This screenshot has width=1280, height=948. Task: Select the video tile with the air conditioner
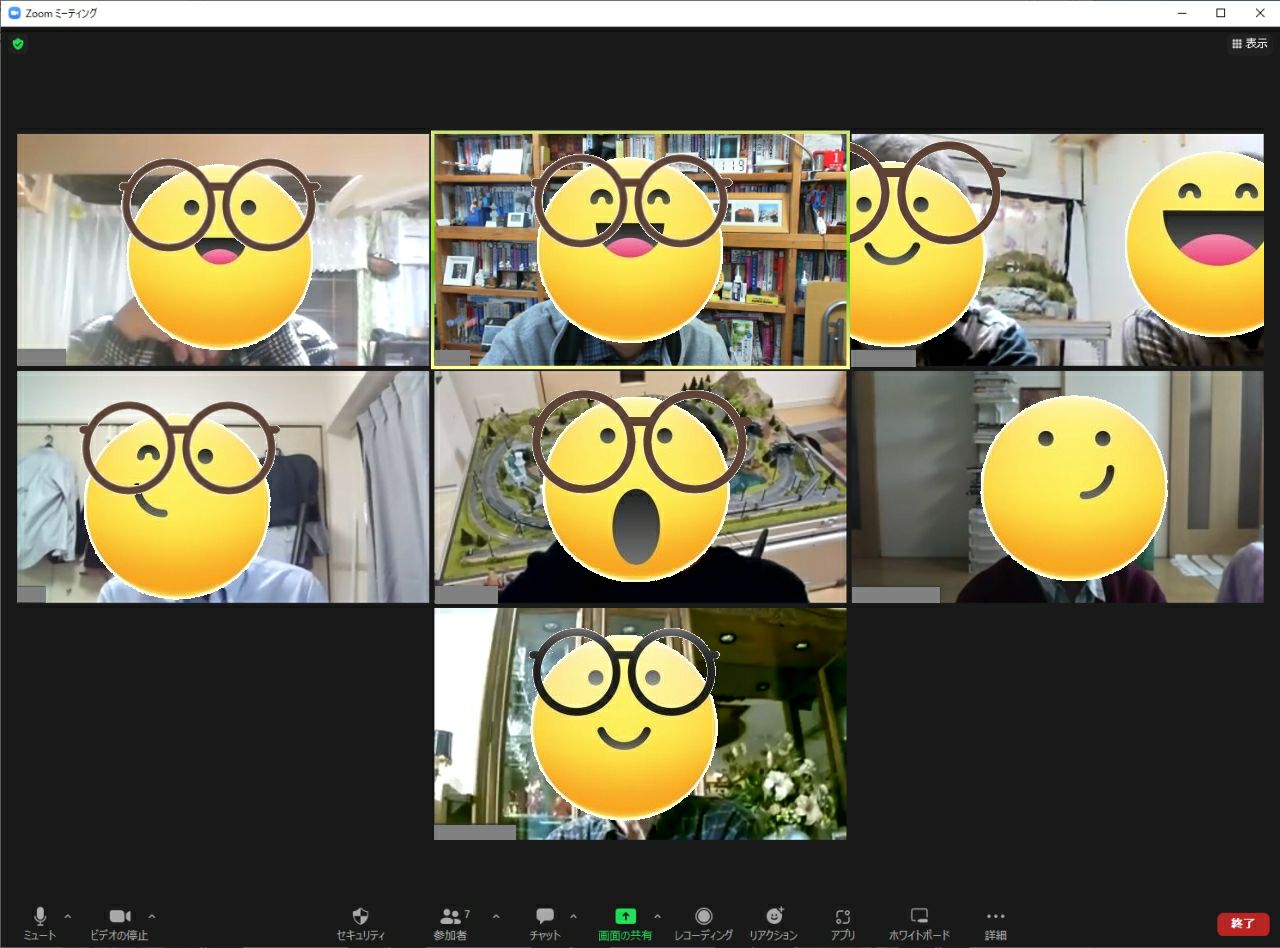(1057, 250)
